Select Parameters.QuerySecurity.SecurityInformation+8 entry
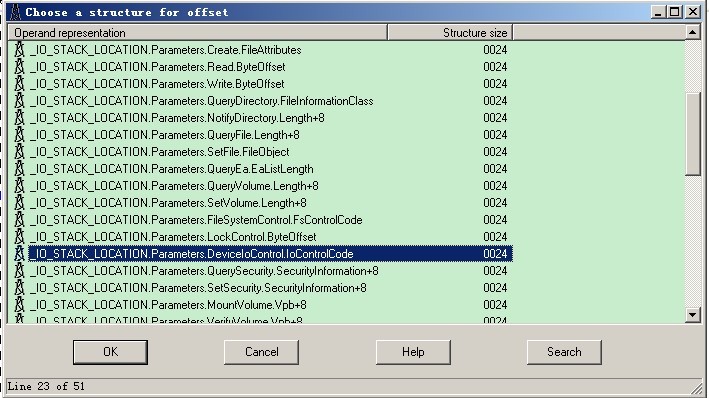This screenshot has height=398, width=709. (x=204, y=271)
